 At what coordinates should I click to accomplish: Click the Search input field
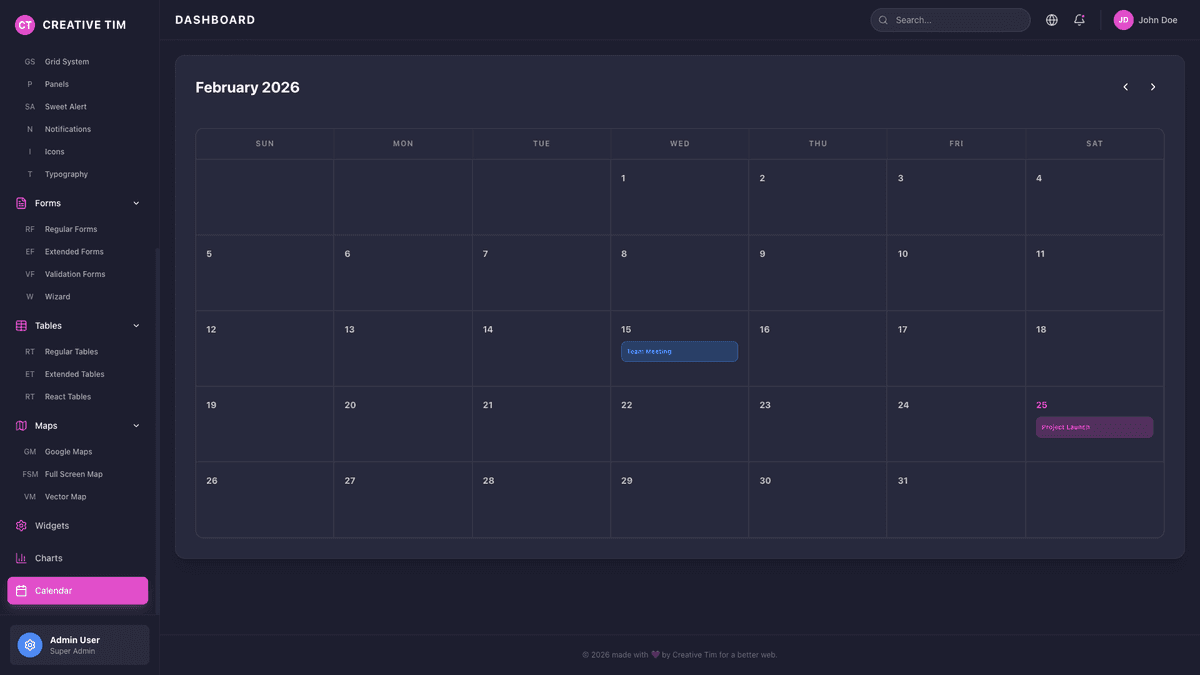[x=950, y=19]
